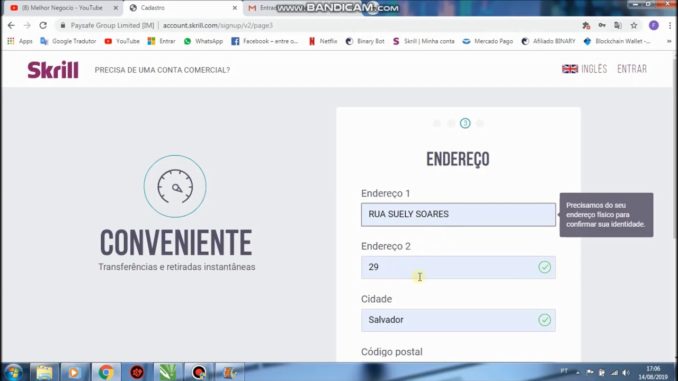Open the Entrar bookmark with Microsoft icon
Viewport: 678px width, 381px height.
(x=162, y=41)
